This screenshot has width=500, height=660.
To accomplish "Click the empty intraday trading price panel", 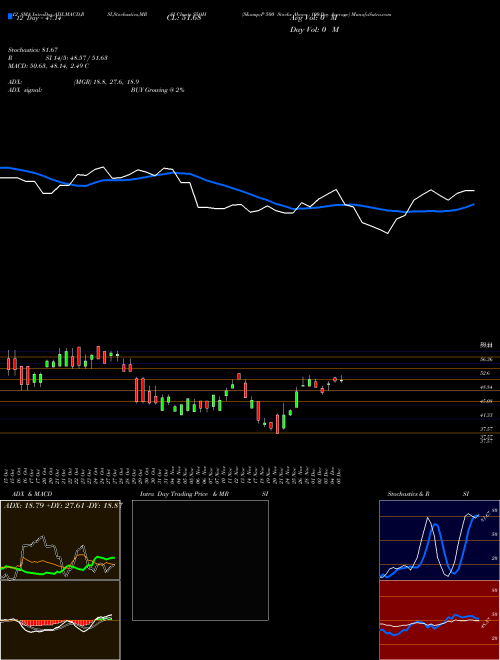I will (200, 560).
